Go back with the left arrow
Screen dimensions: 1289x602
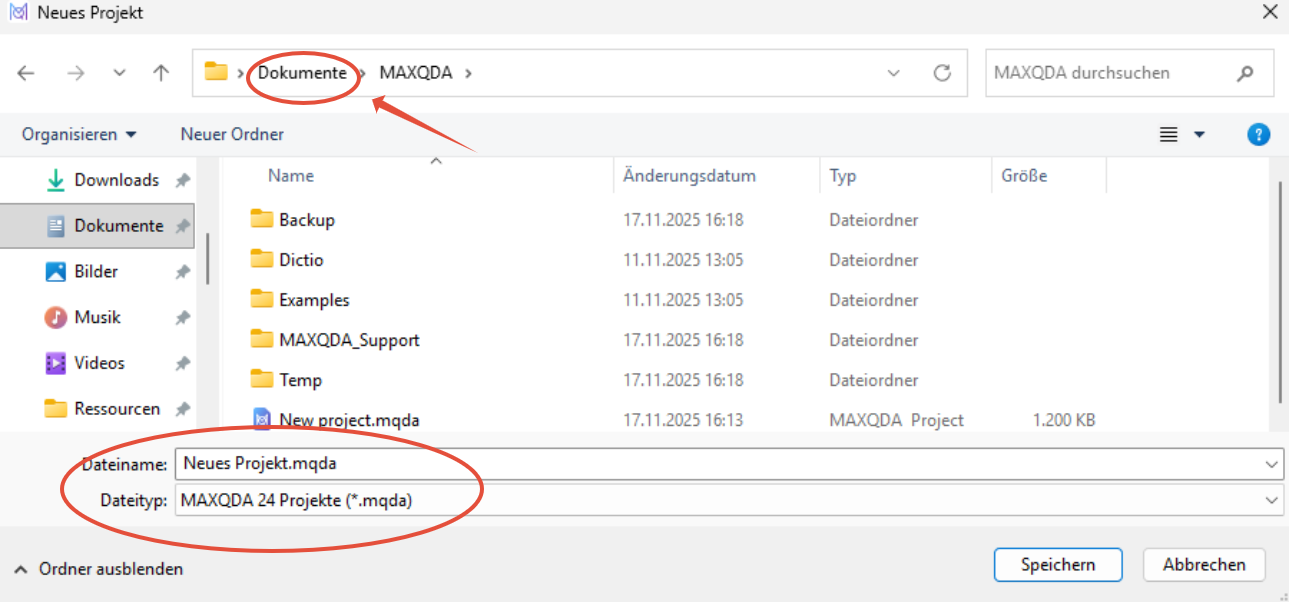pos(26,73)
